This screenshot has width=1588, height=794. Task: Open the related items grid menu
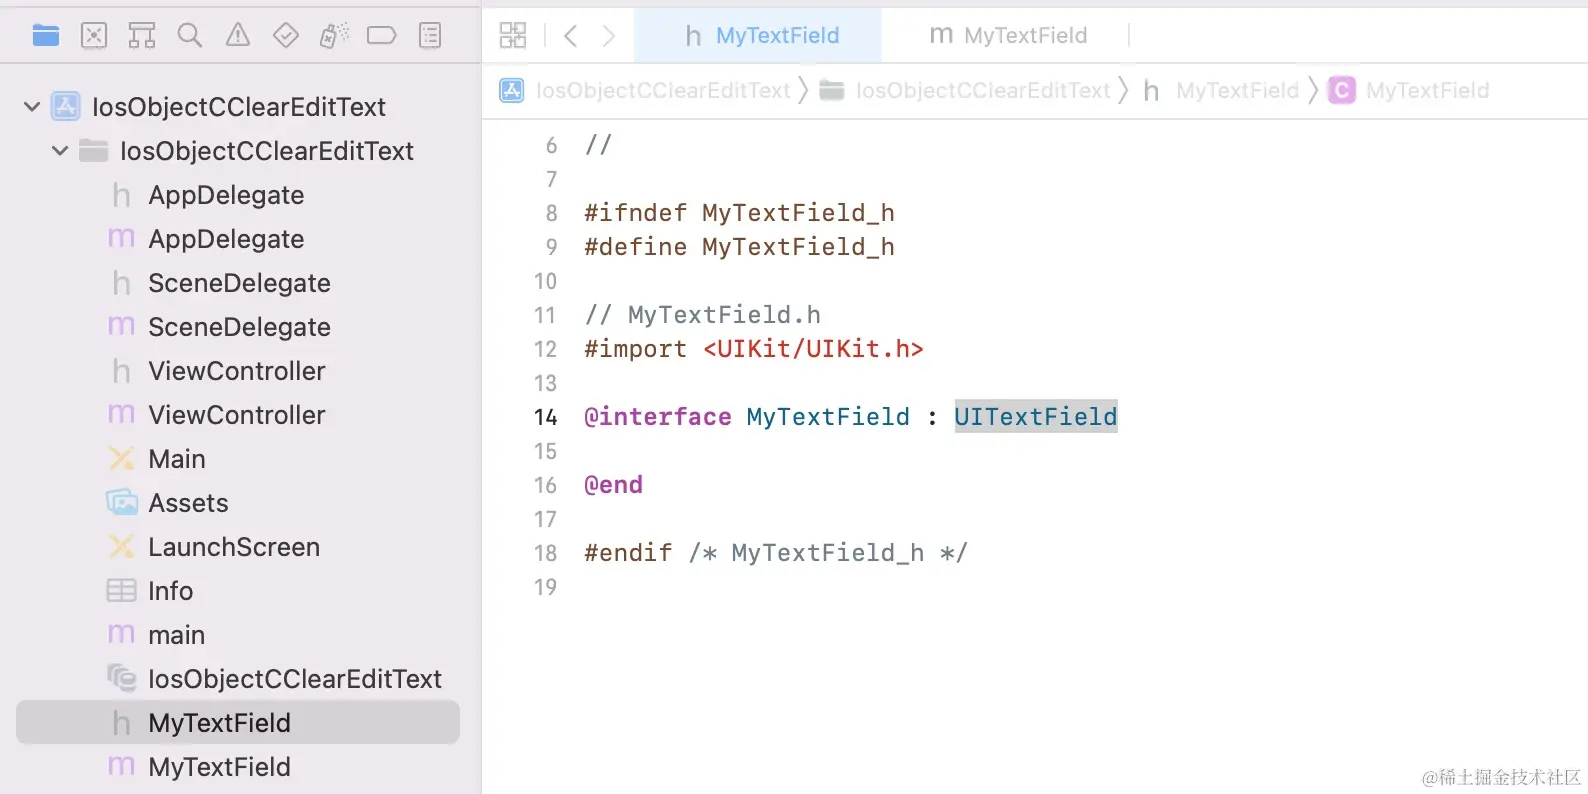pos(513,36)
